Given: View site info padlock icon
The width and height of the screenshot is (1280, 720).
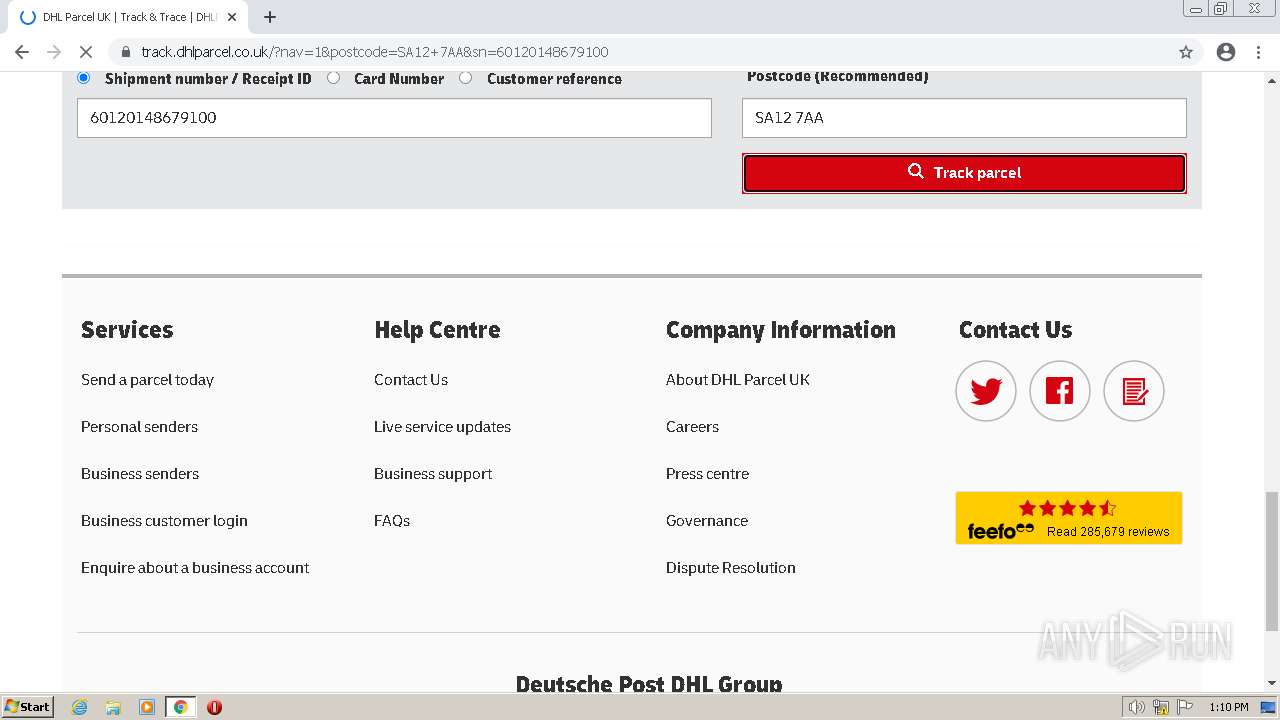Looking at the screenshot, I should [x=126, y=52].
